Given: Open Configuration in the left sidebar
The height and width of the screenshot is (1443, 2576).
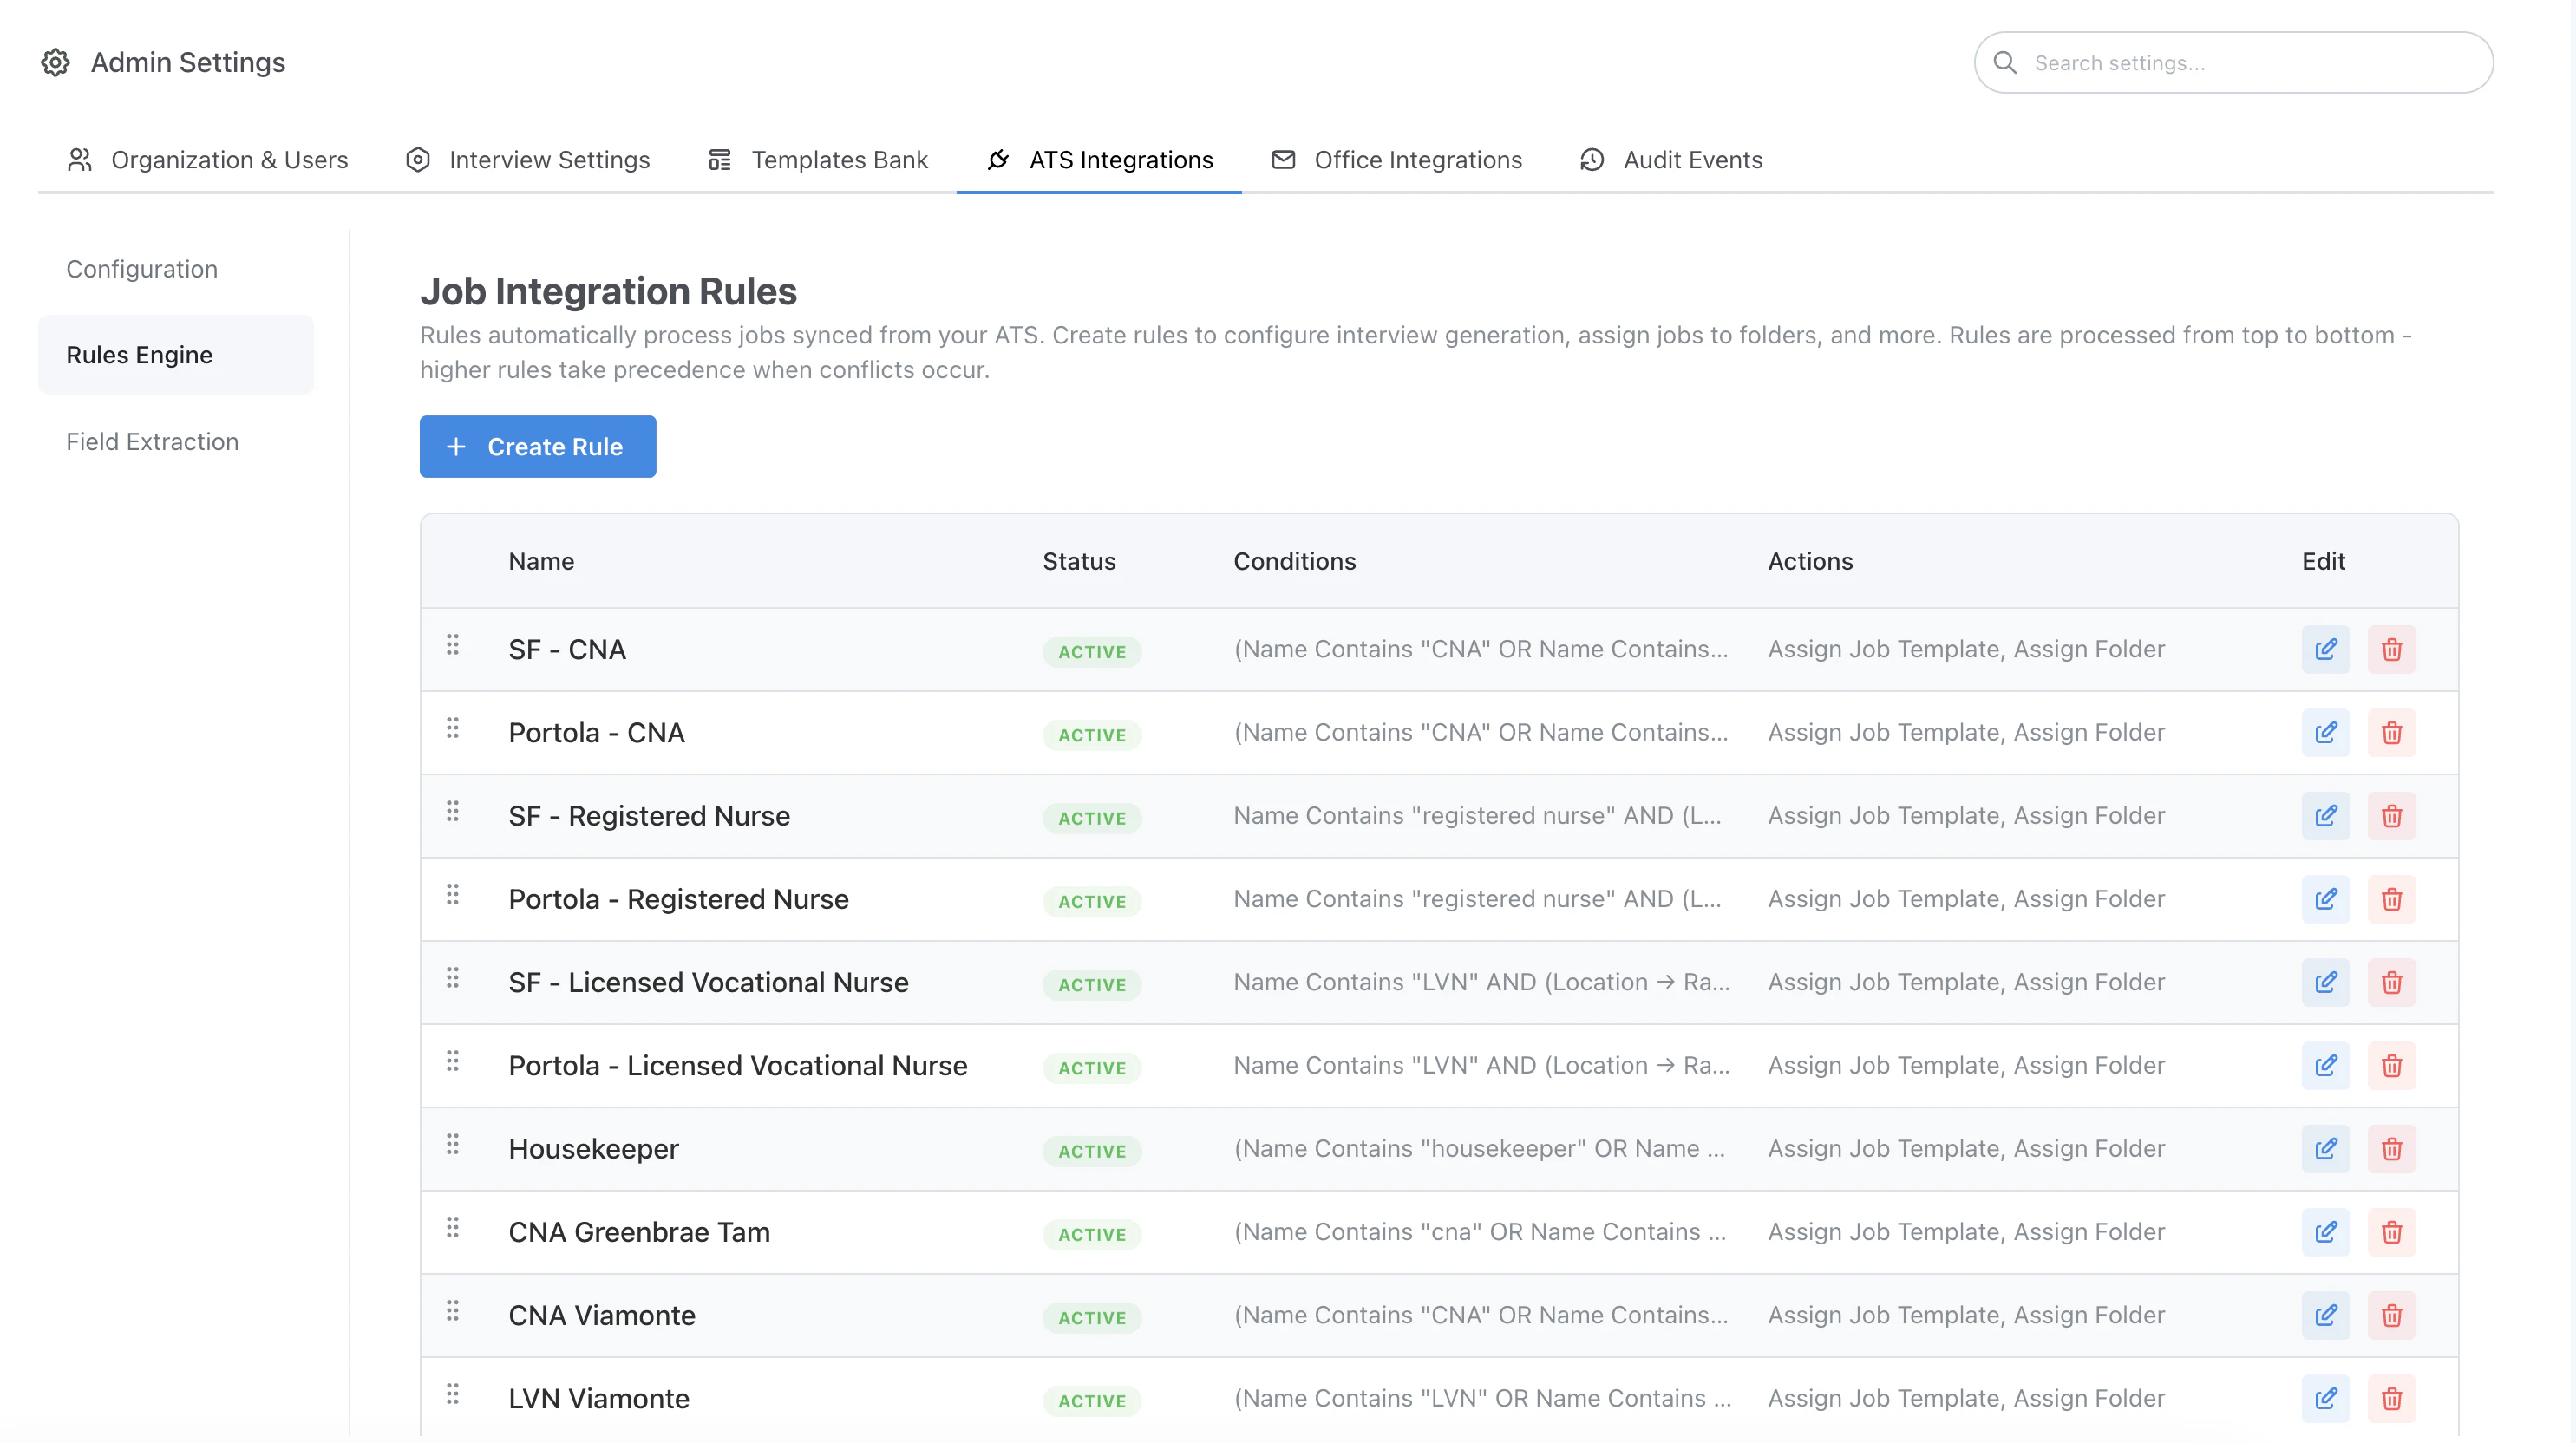Looking at the screenshot, I should pos(142,268).
